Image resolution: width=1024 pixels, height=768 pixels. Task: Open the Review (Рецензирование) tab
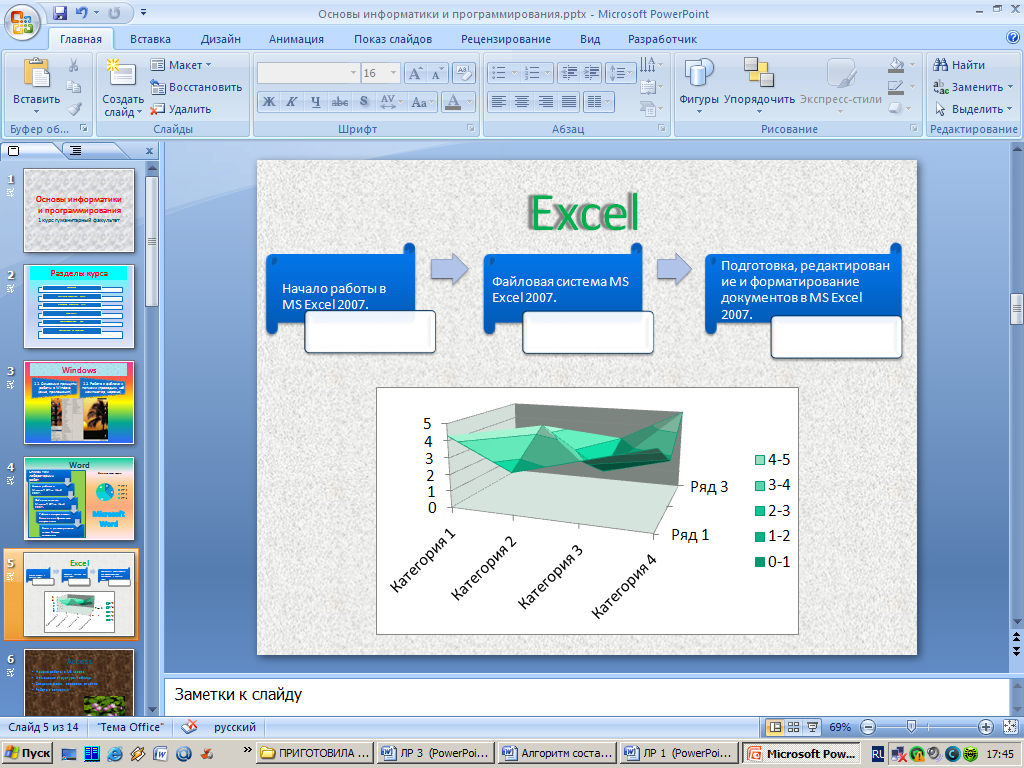(505, 39)
